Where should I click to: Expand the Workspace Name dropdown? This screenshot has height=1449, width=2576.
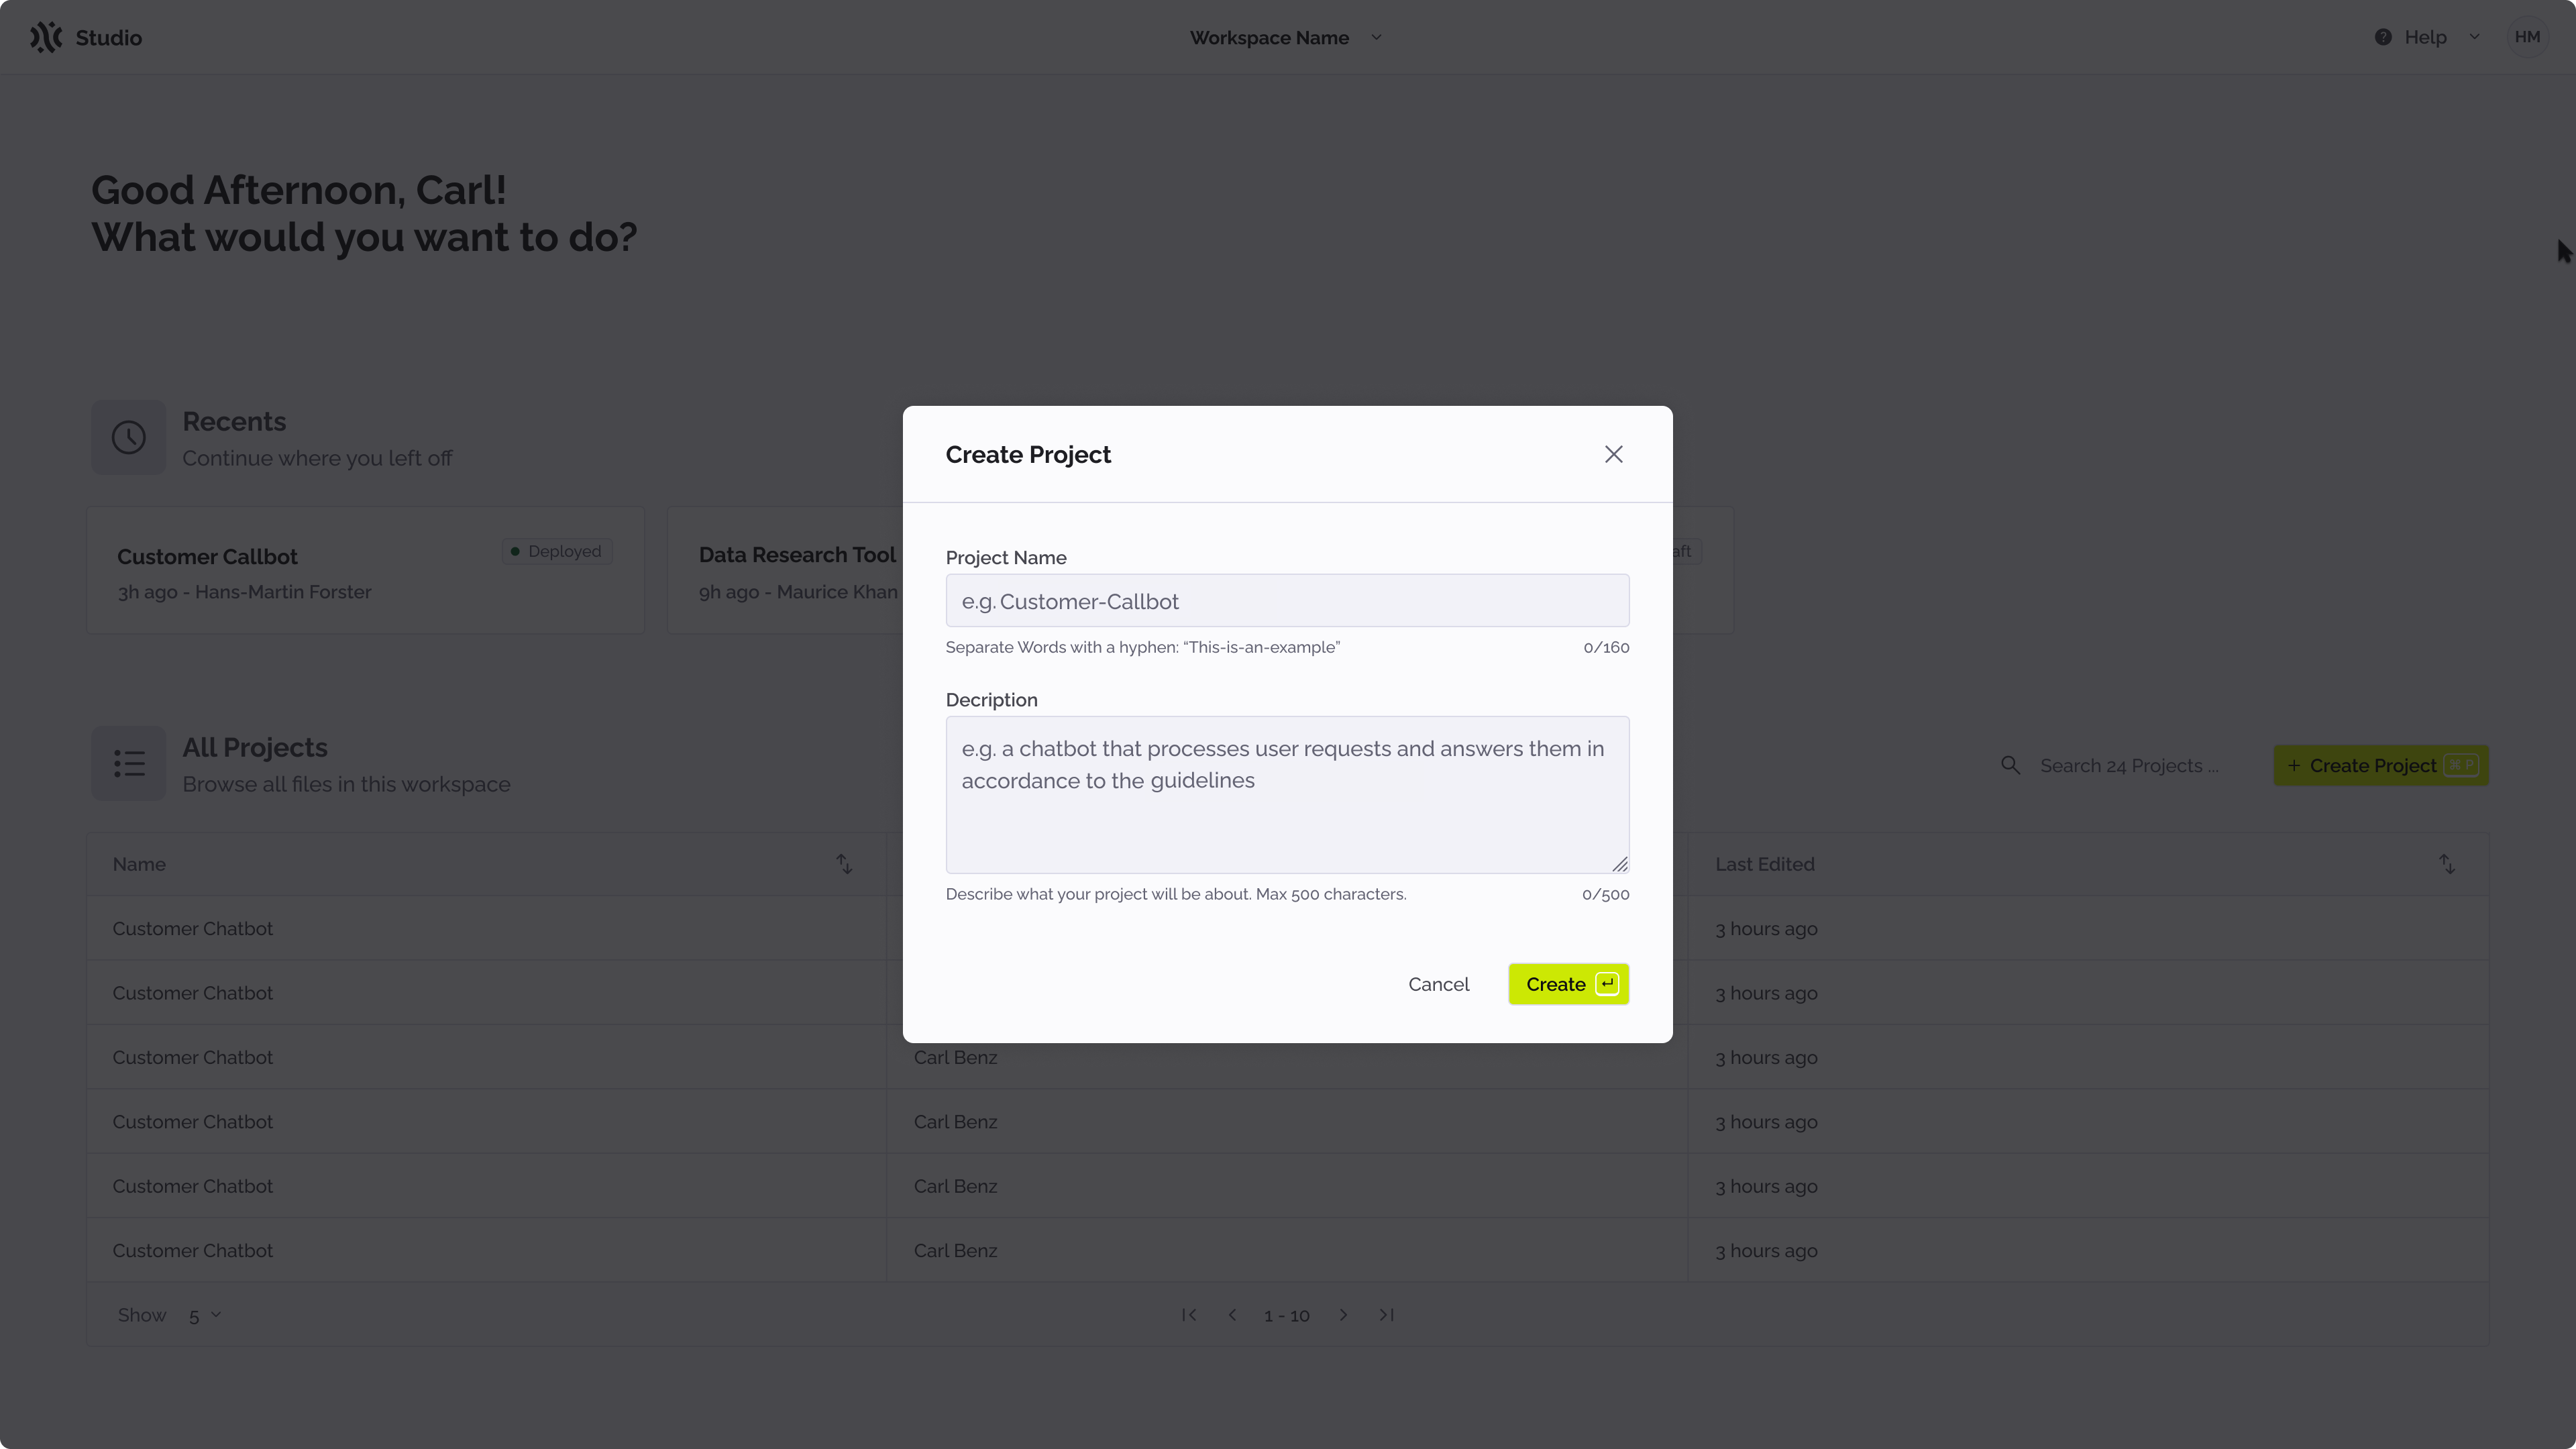[1376, 37]
